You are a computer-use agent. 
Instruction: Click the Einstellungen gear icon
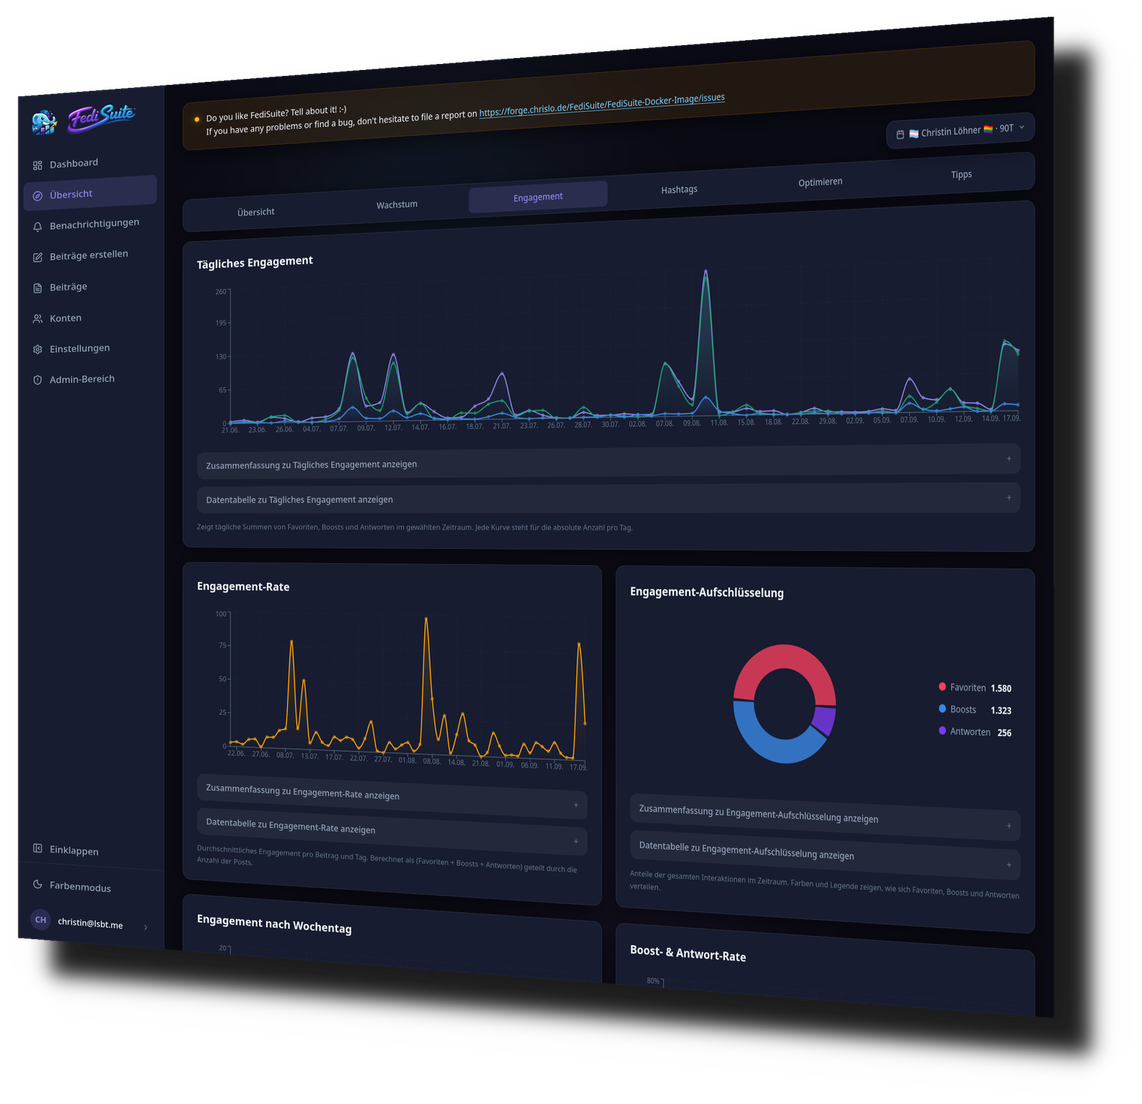point(37,350)
